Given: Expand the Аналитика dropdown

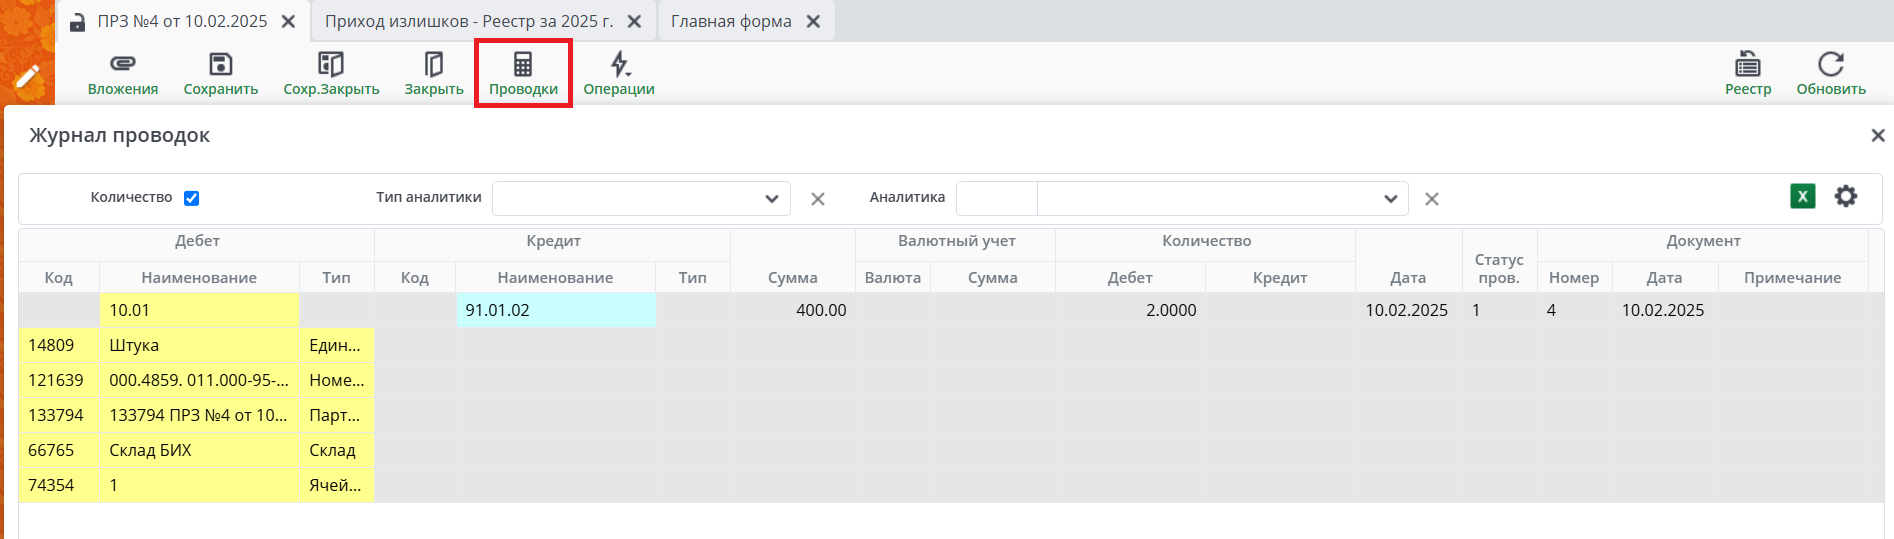Looking at the screenshot, I should [x=1390, y=199].
